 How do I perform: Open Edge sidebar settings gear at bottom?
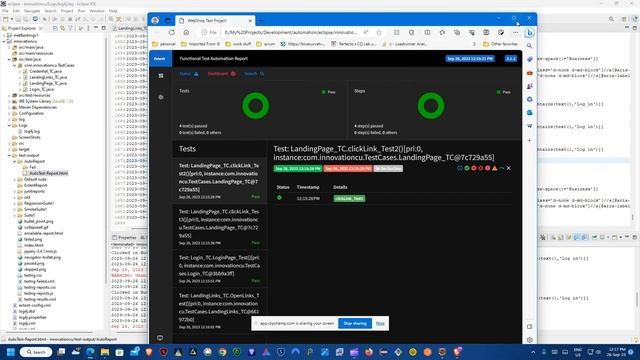[529, 340]
